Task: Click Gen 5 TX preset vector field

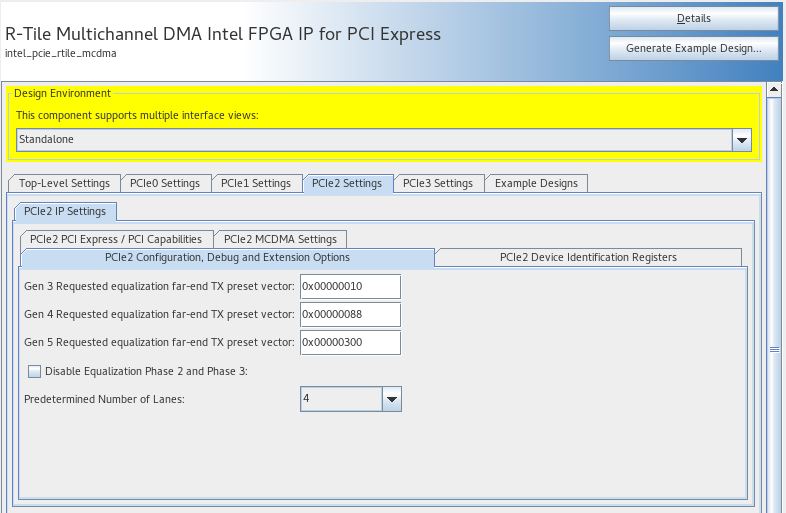Action: pos(350,342)
